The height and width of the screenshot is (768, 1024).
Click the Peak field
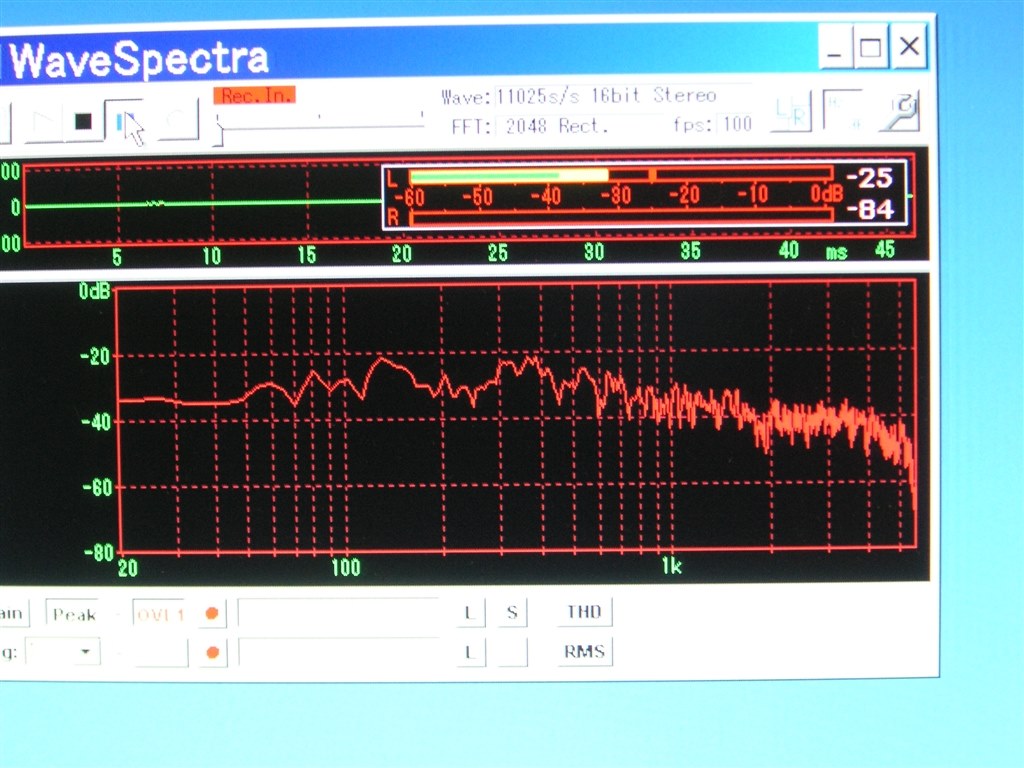[x=73, y=614]
